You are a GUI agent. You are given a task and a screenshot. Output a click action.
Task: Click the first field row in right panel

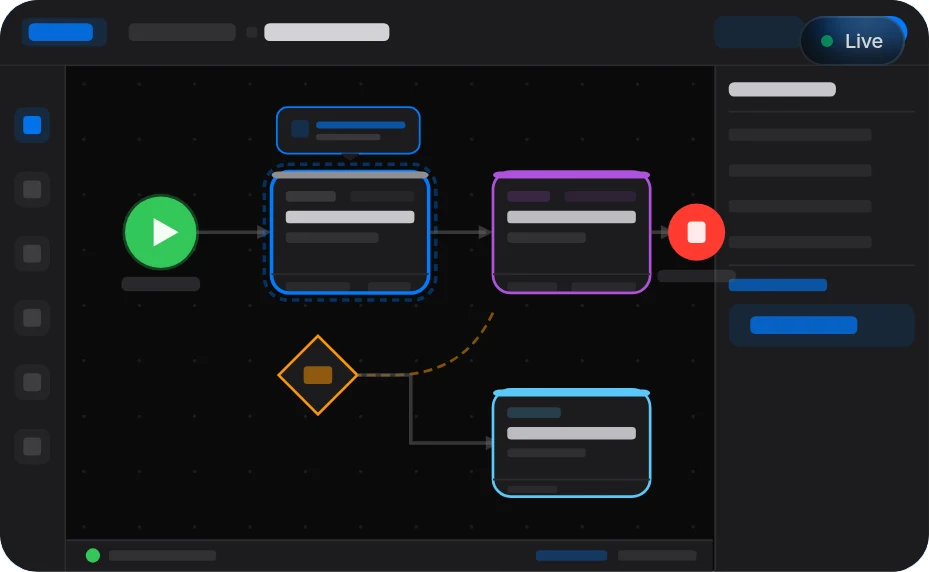coord(800,135)
